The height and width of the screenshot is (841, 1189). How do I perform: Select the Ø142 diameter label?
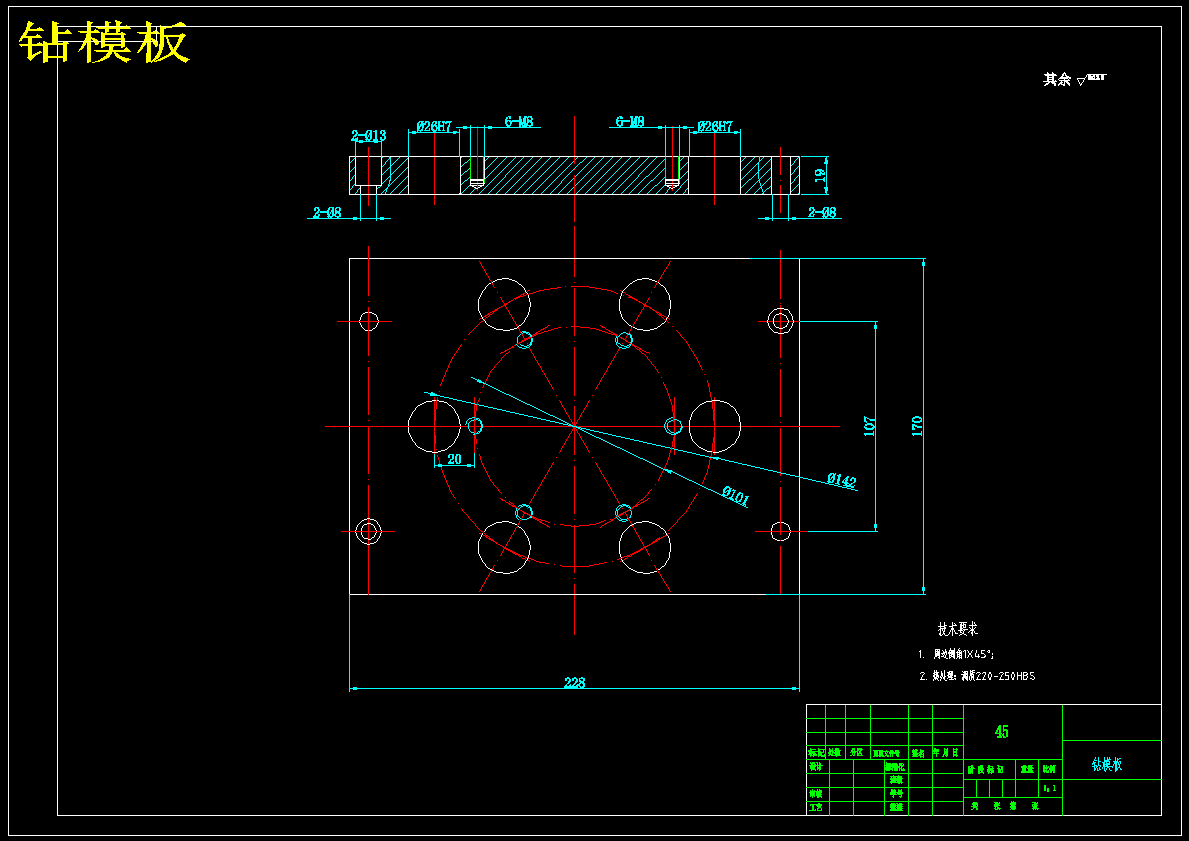842,480
